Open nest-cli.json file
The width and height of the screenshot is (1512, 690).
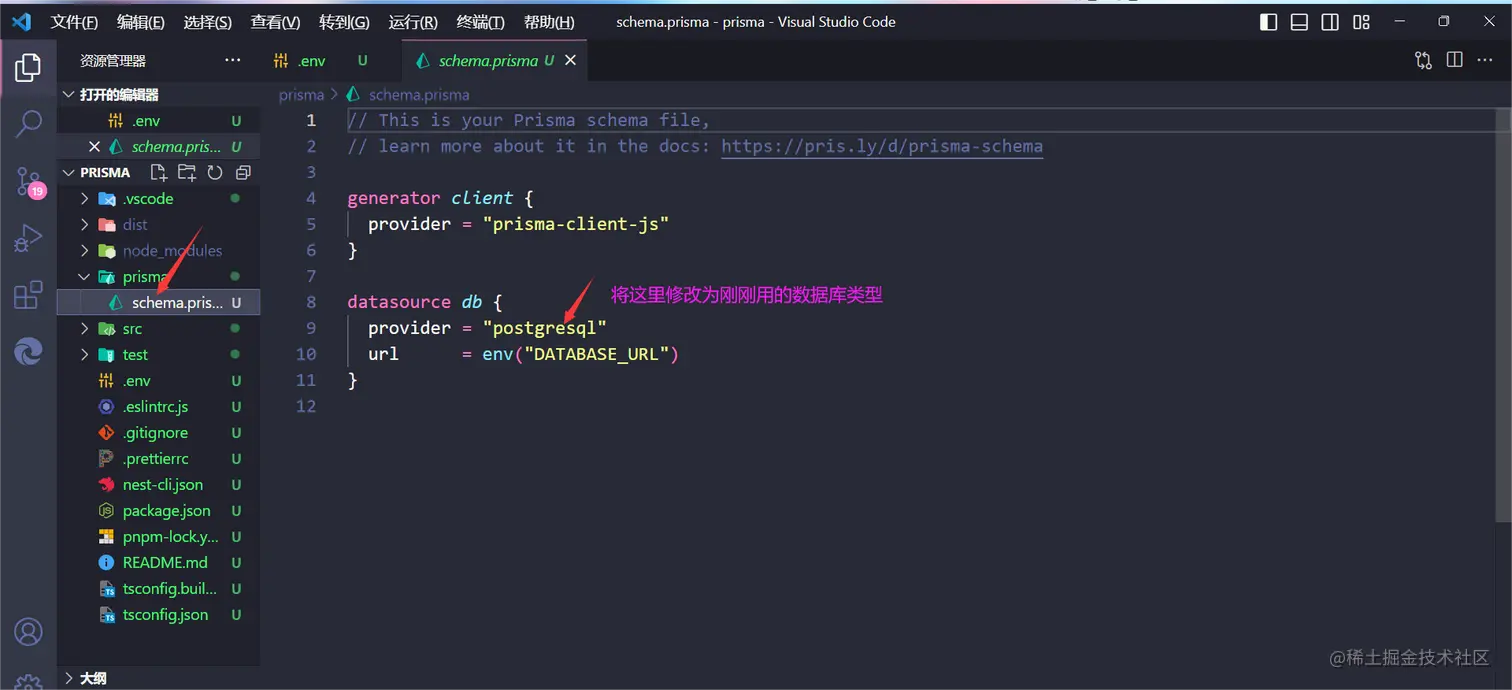point(158,484)
